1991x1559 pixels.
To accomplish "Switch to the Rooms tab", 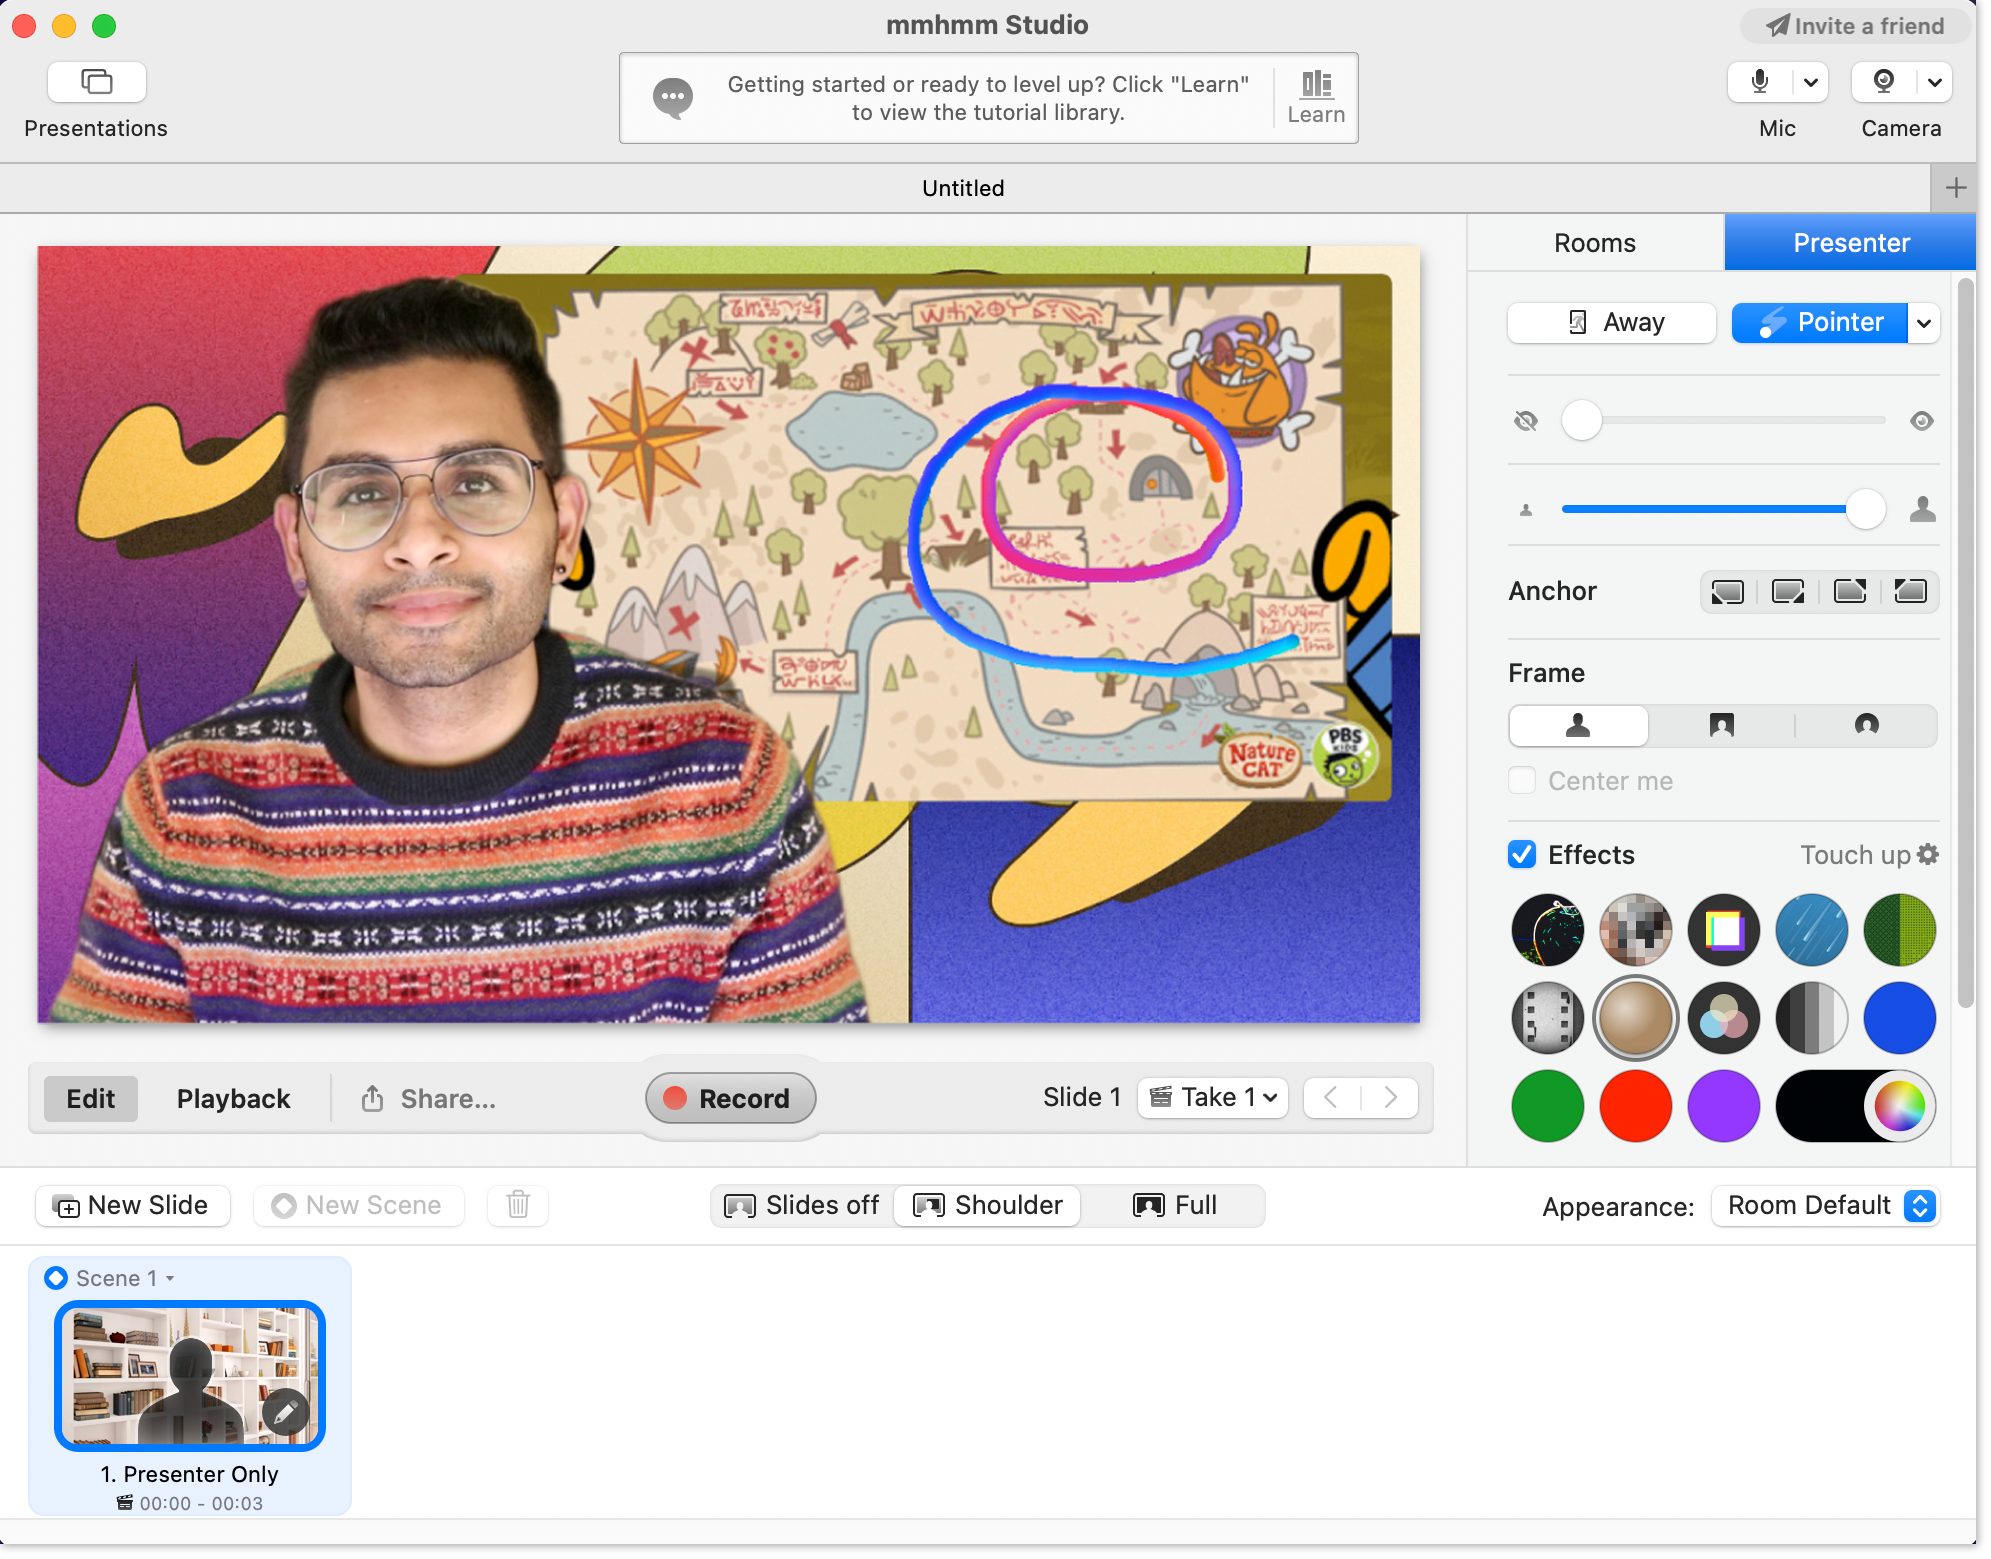I will [1594, 243].
